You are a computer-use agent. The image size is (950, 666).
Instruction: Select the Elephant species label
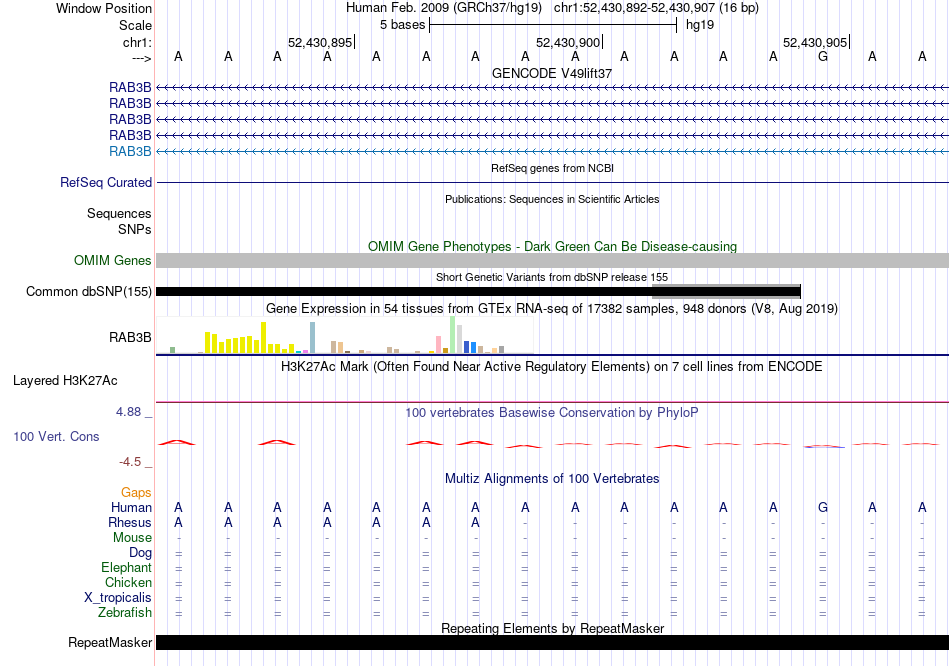pos(126,568)
